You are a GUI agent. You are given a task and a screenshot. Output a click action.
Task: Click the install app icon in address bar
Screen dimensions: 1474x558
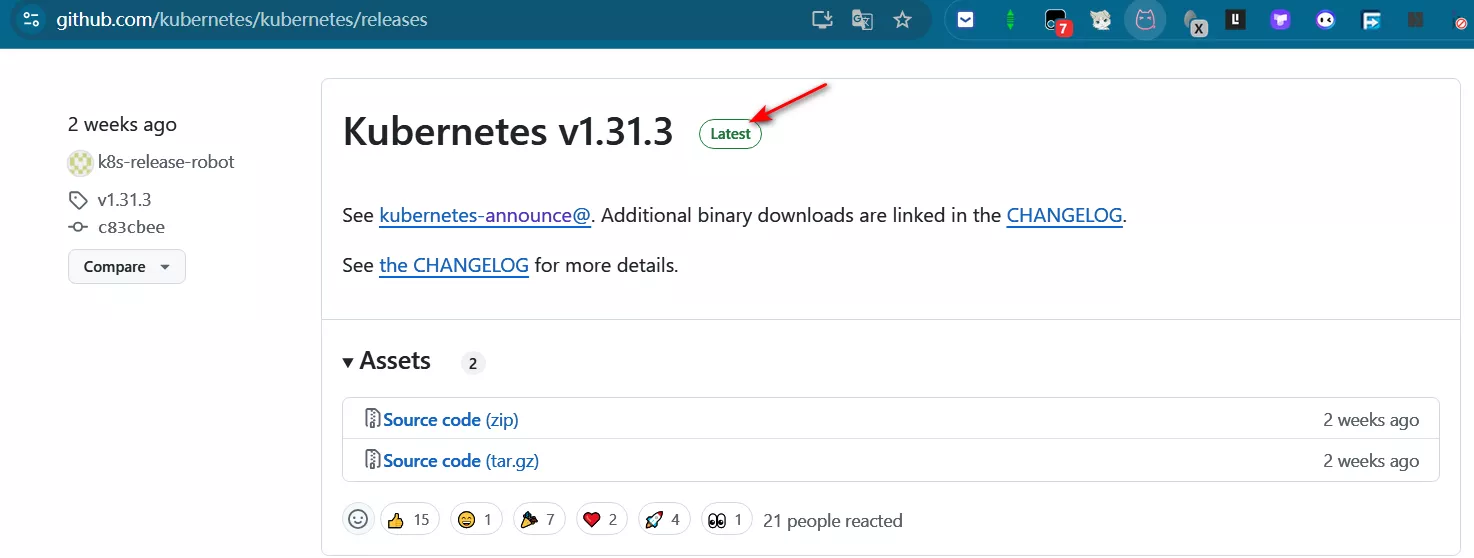point(822,20)
